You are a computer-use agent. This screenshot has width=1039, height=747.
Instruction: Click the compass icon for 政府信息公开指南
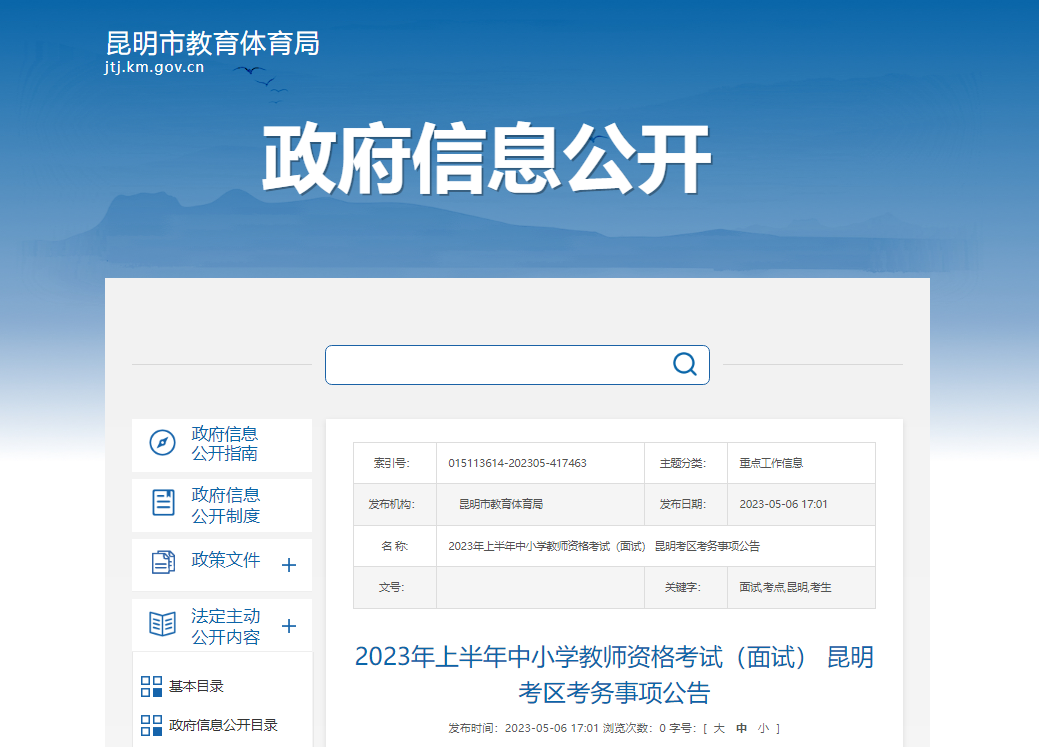pos(162,443)
